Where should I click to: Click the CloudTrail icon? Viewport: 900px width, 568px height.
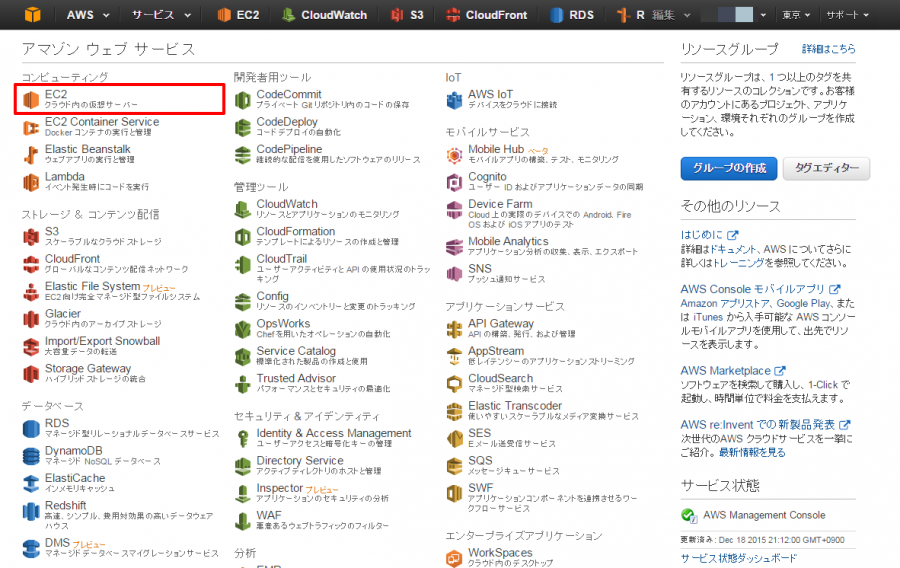tap(243, 264)
